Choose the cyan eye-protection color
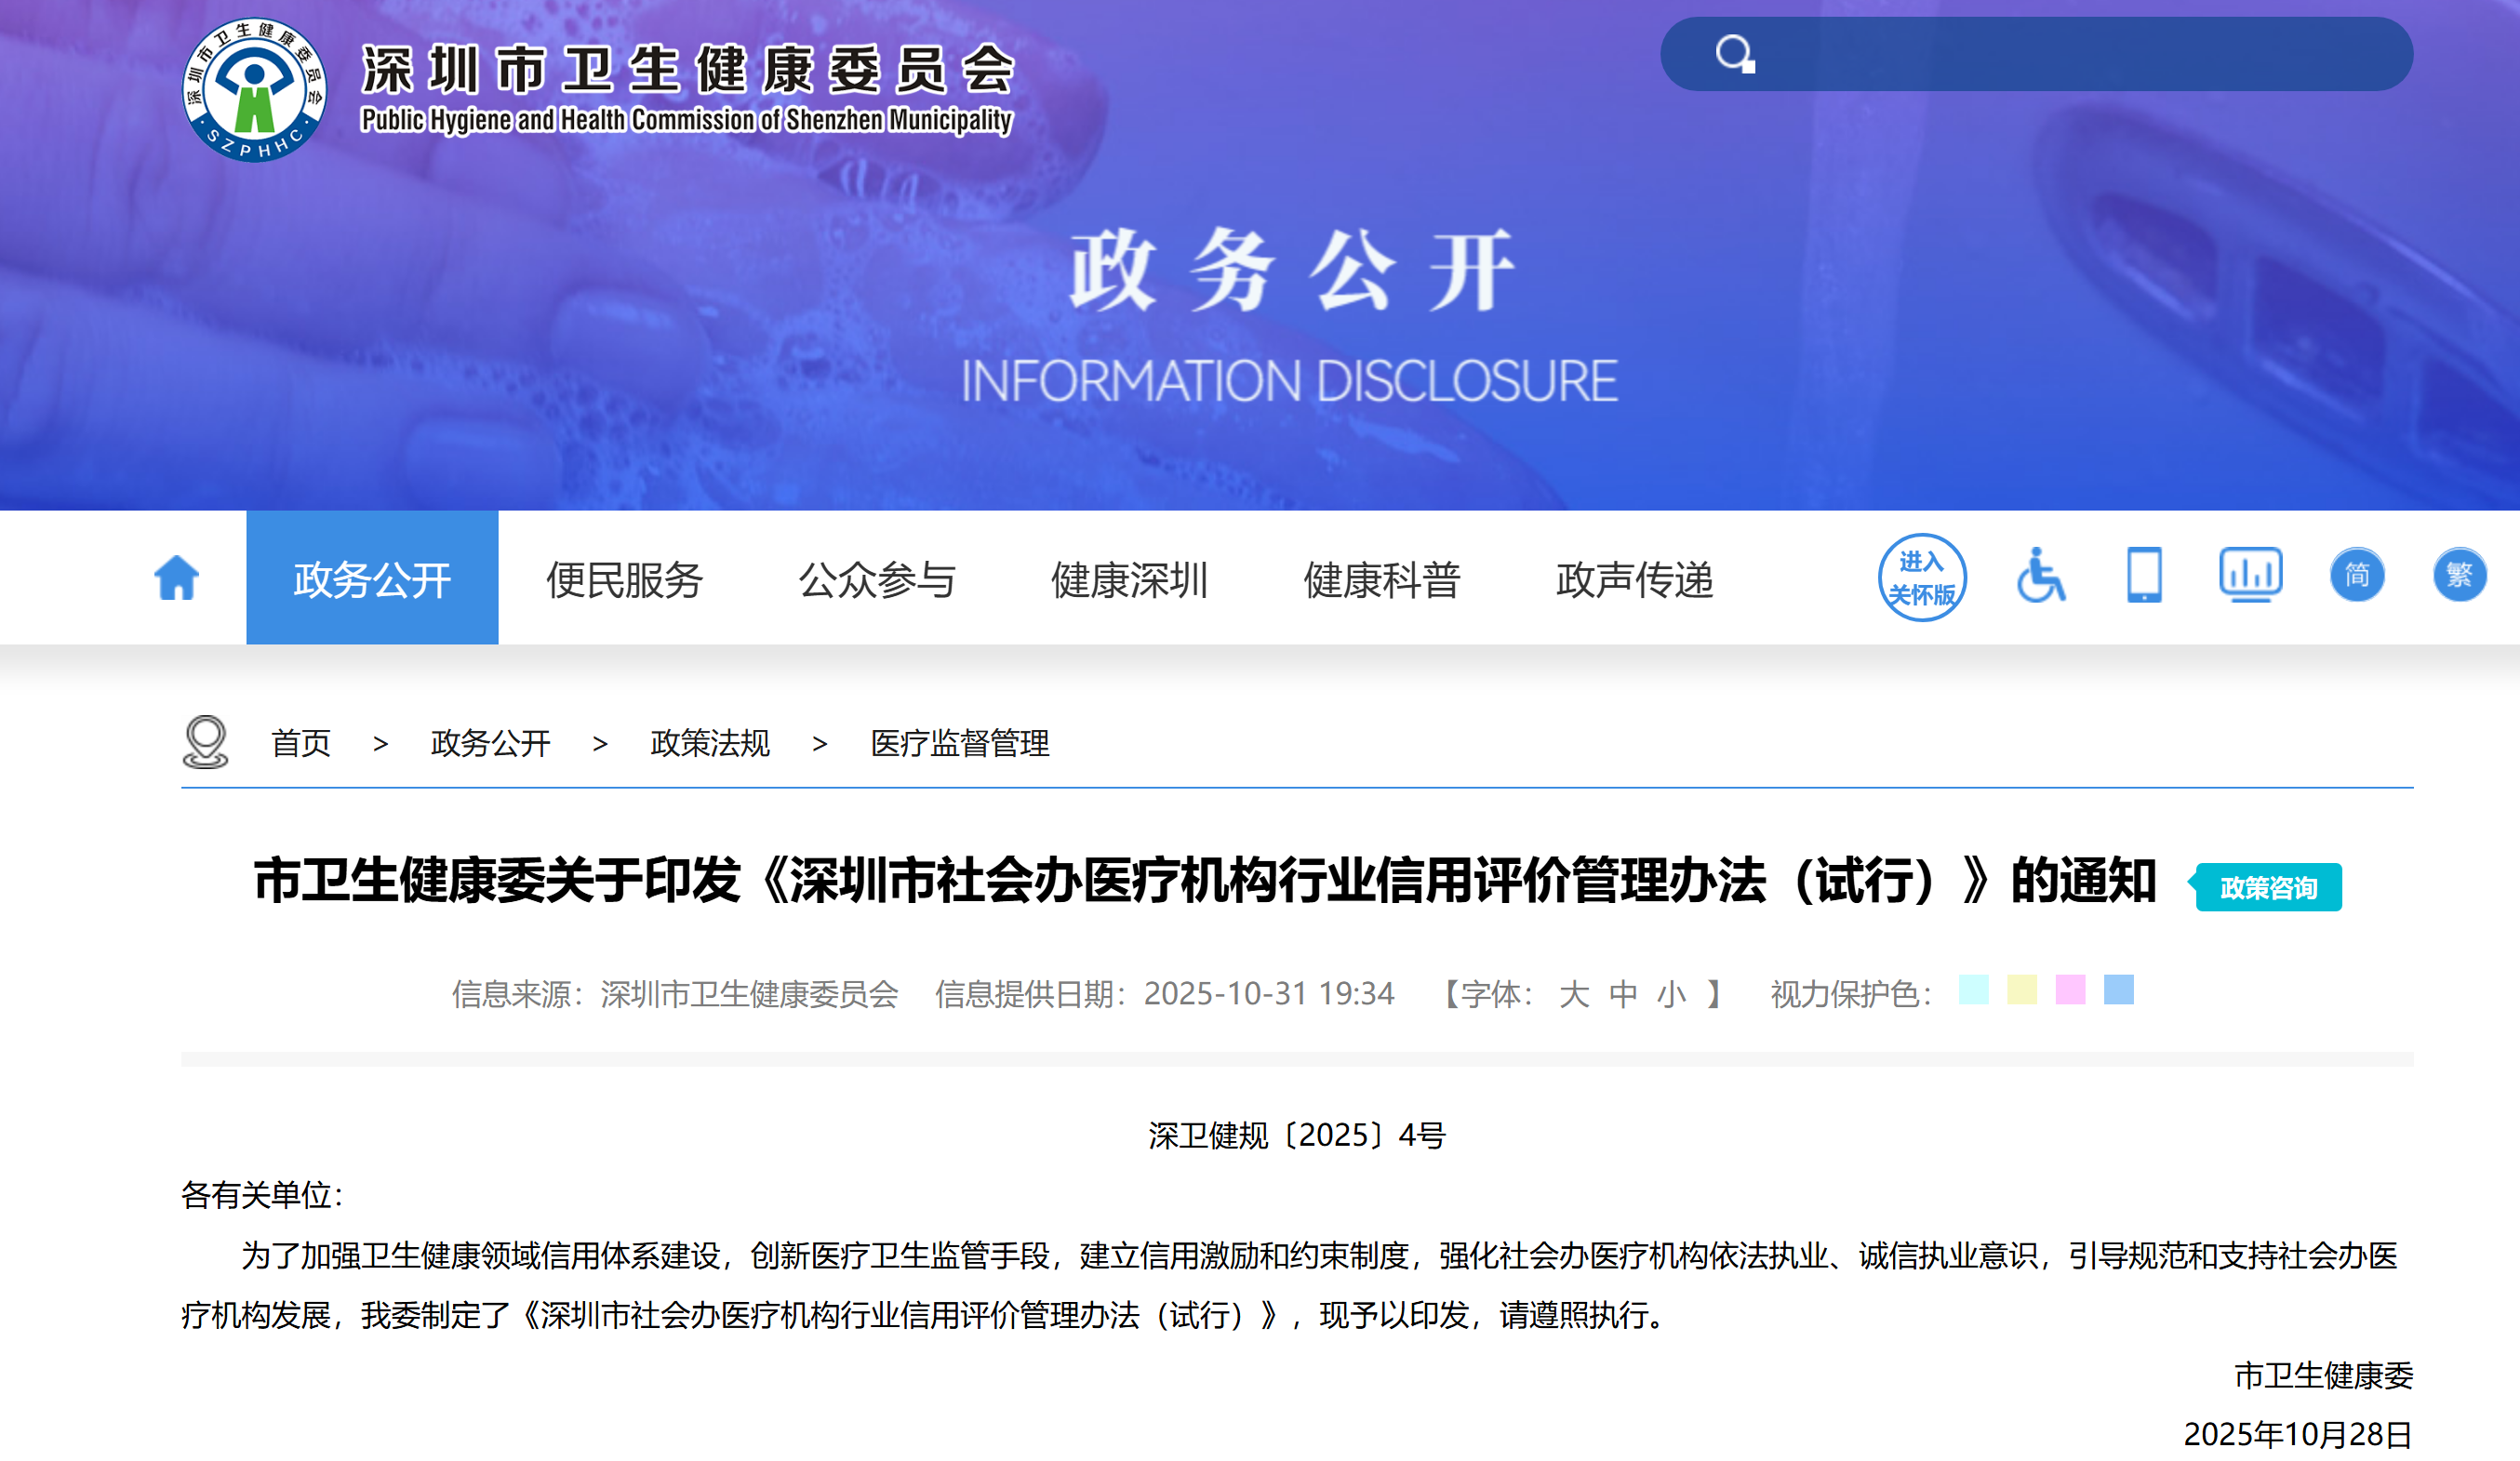2520x1461 pixels. click(x=1974, y=989)
